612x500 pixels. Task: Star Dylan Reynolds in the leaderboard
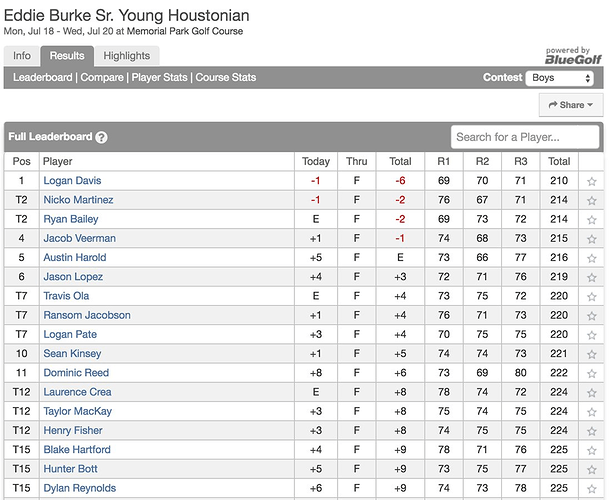click(x=592, y=488)
